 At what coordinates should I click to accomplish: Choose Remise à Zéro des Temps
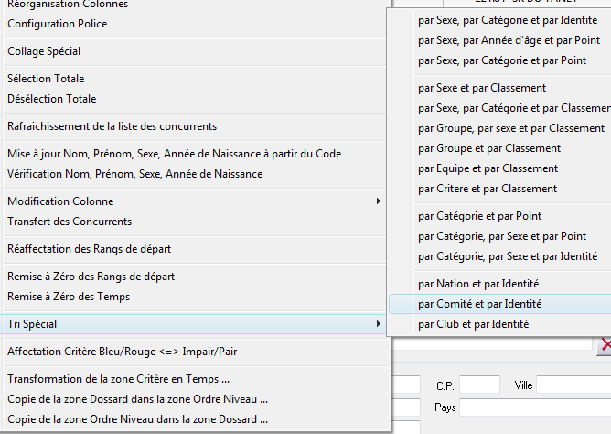[x=68, y=296]
